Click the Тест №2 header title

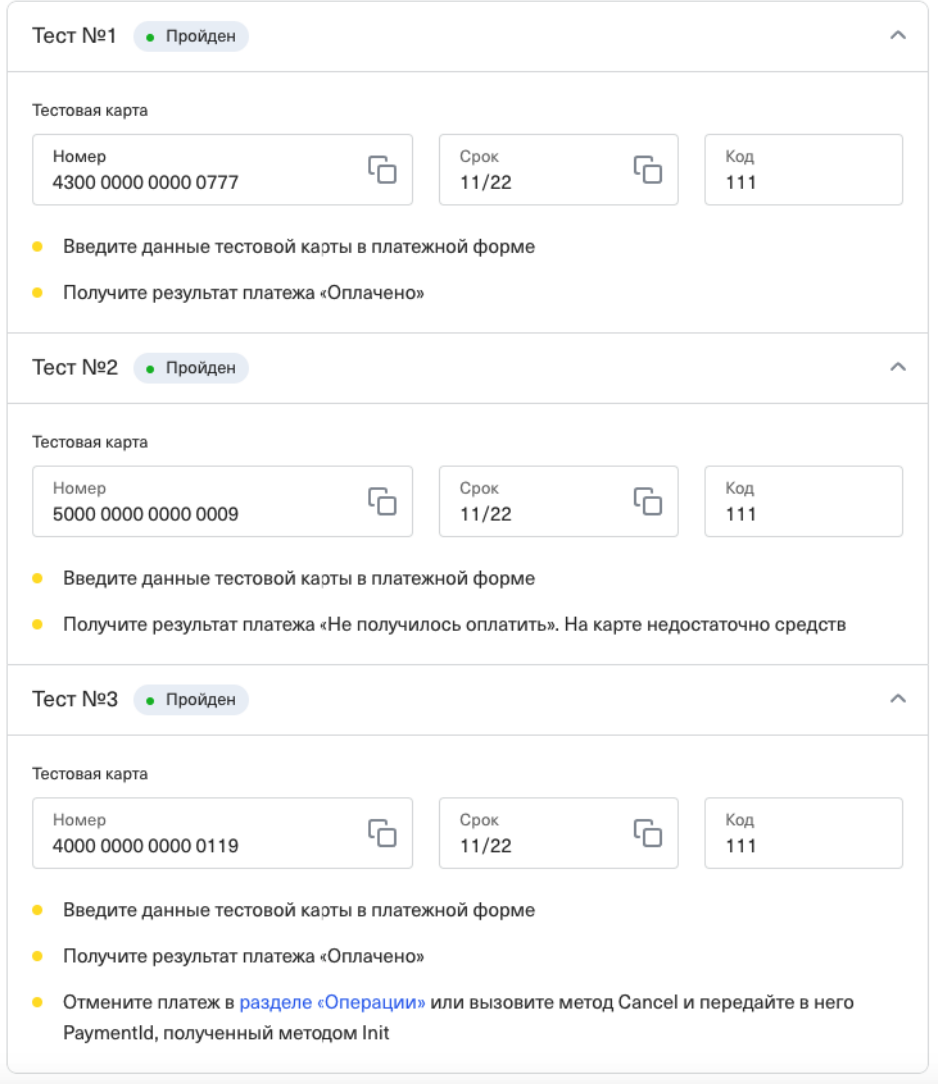click(x=75, y=368)
